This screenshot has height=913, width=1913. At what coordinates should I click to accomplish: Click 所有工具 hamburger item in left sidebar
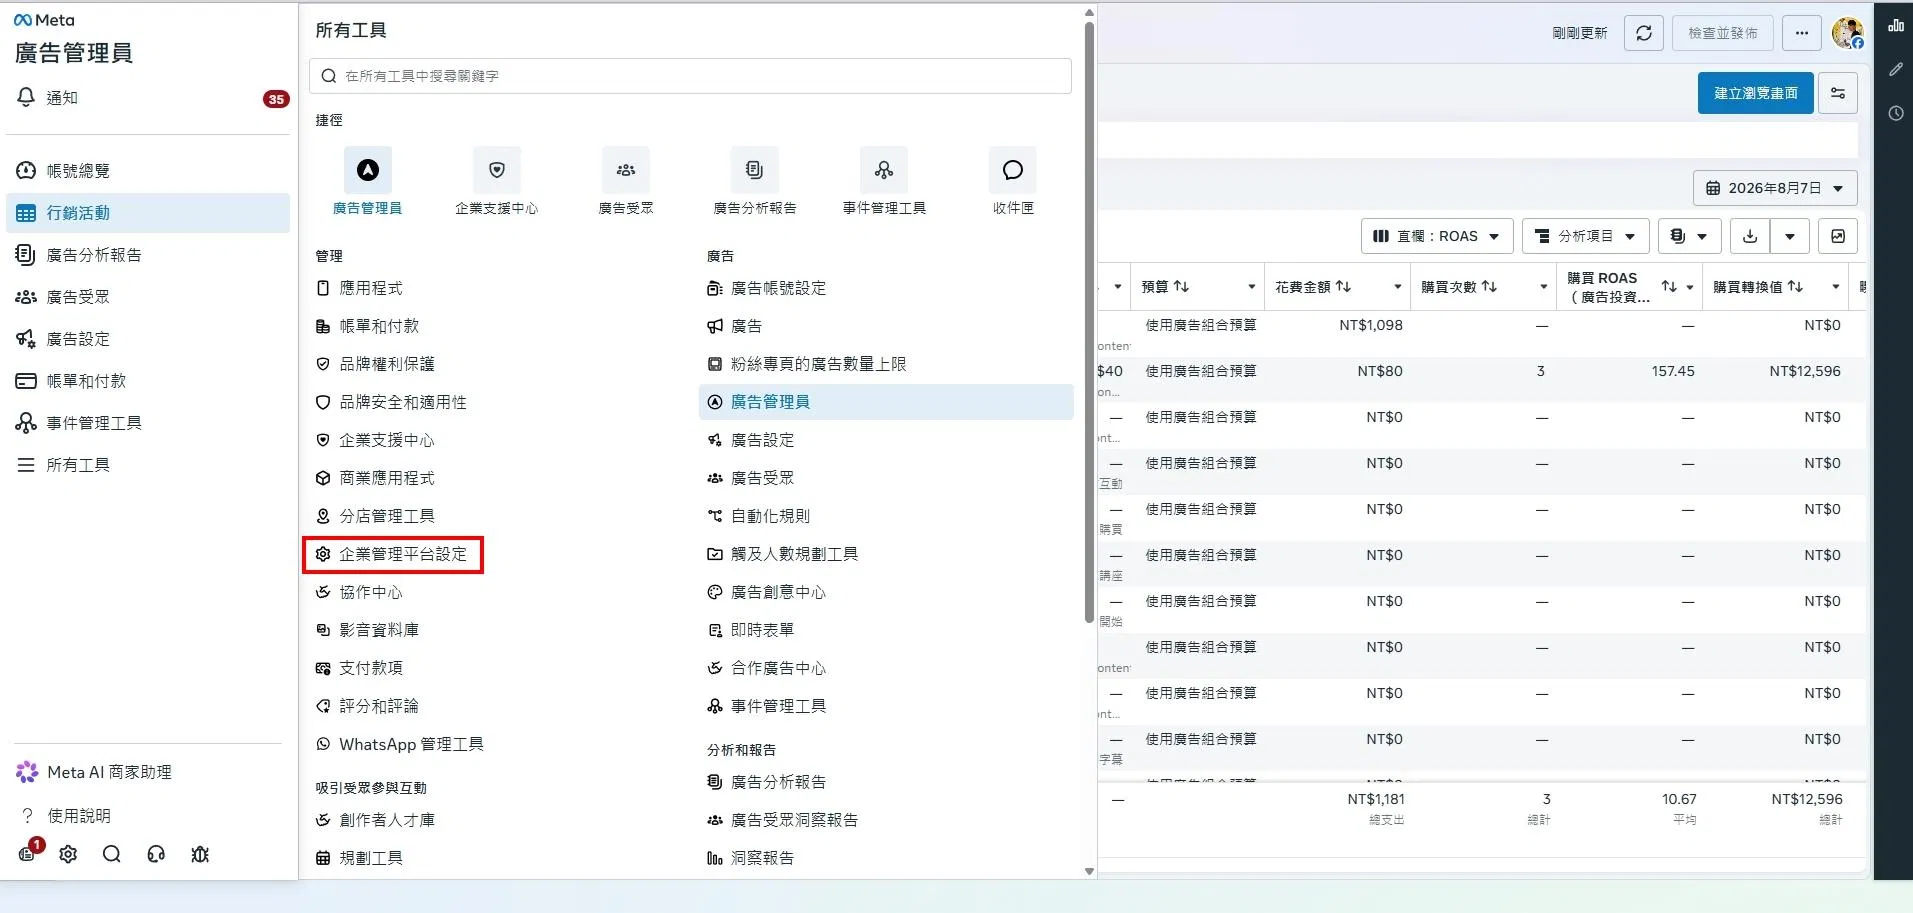[148, 465]
